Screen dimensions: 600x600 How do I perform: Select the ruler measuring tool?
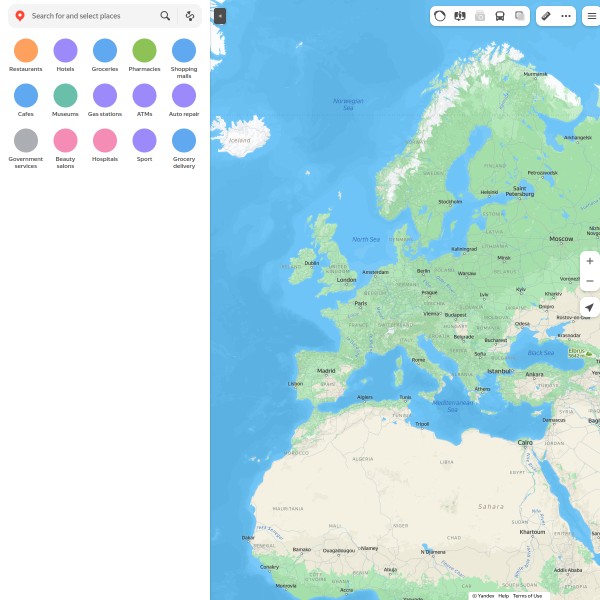[x=546, y=16]
